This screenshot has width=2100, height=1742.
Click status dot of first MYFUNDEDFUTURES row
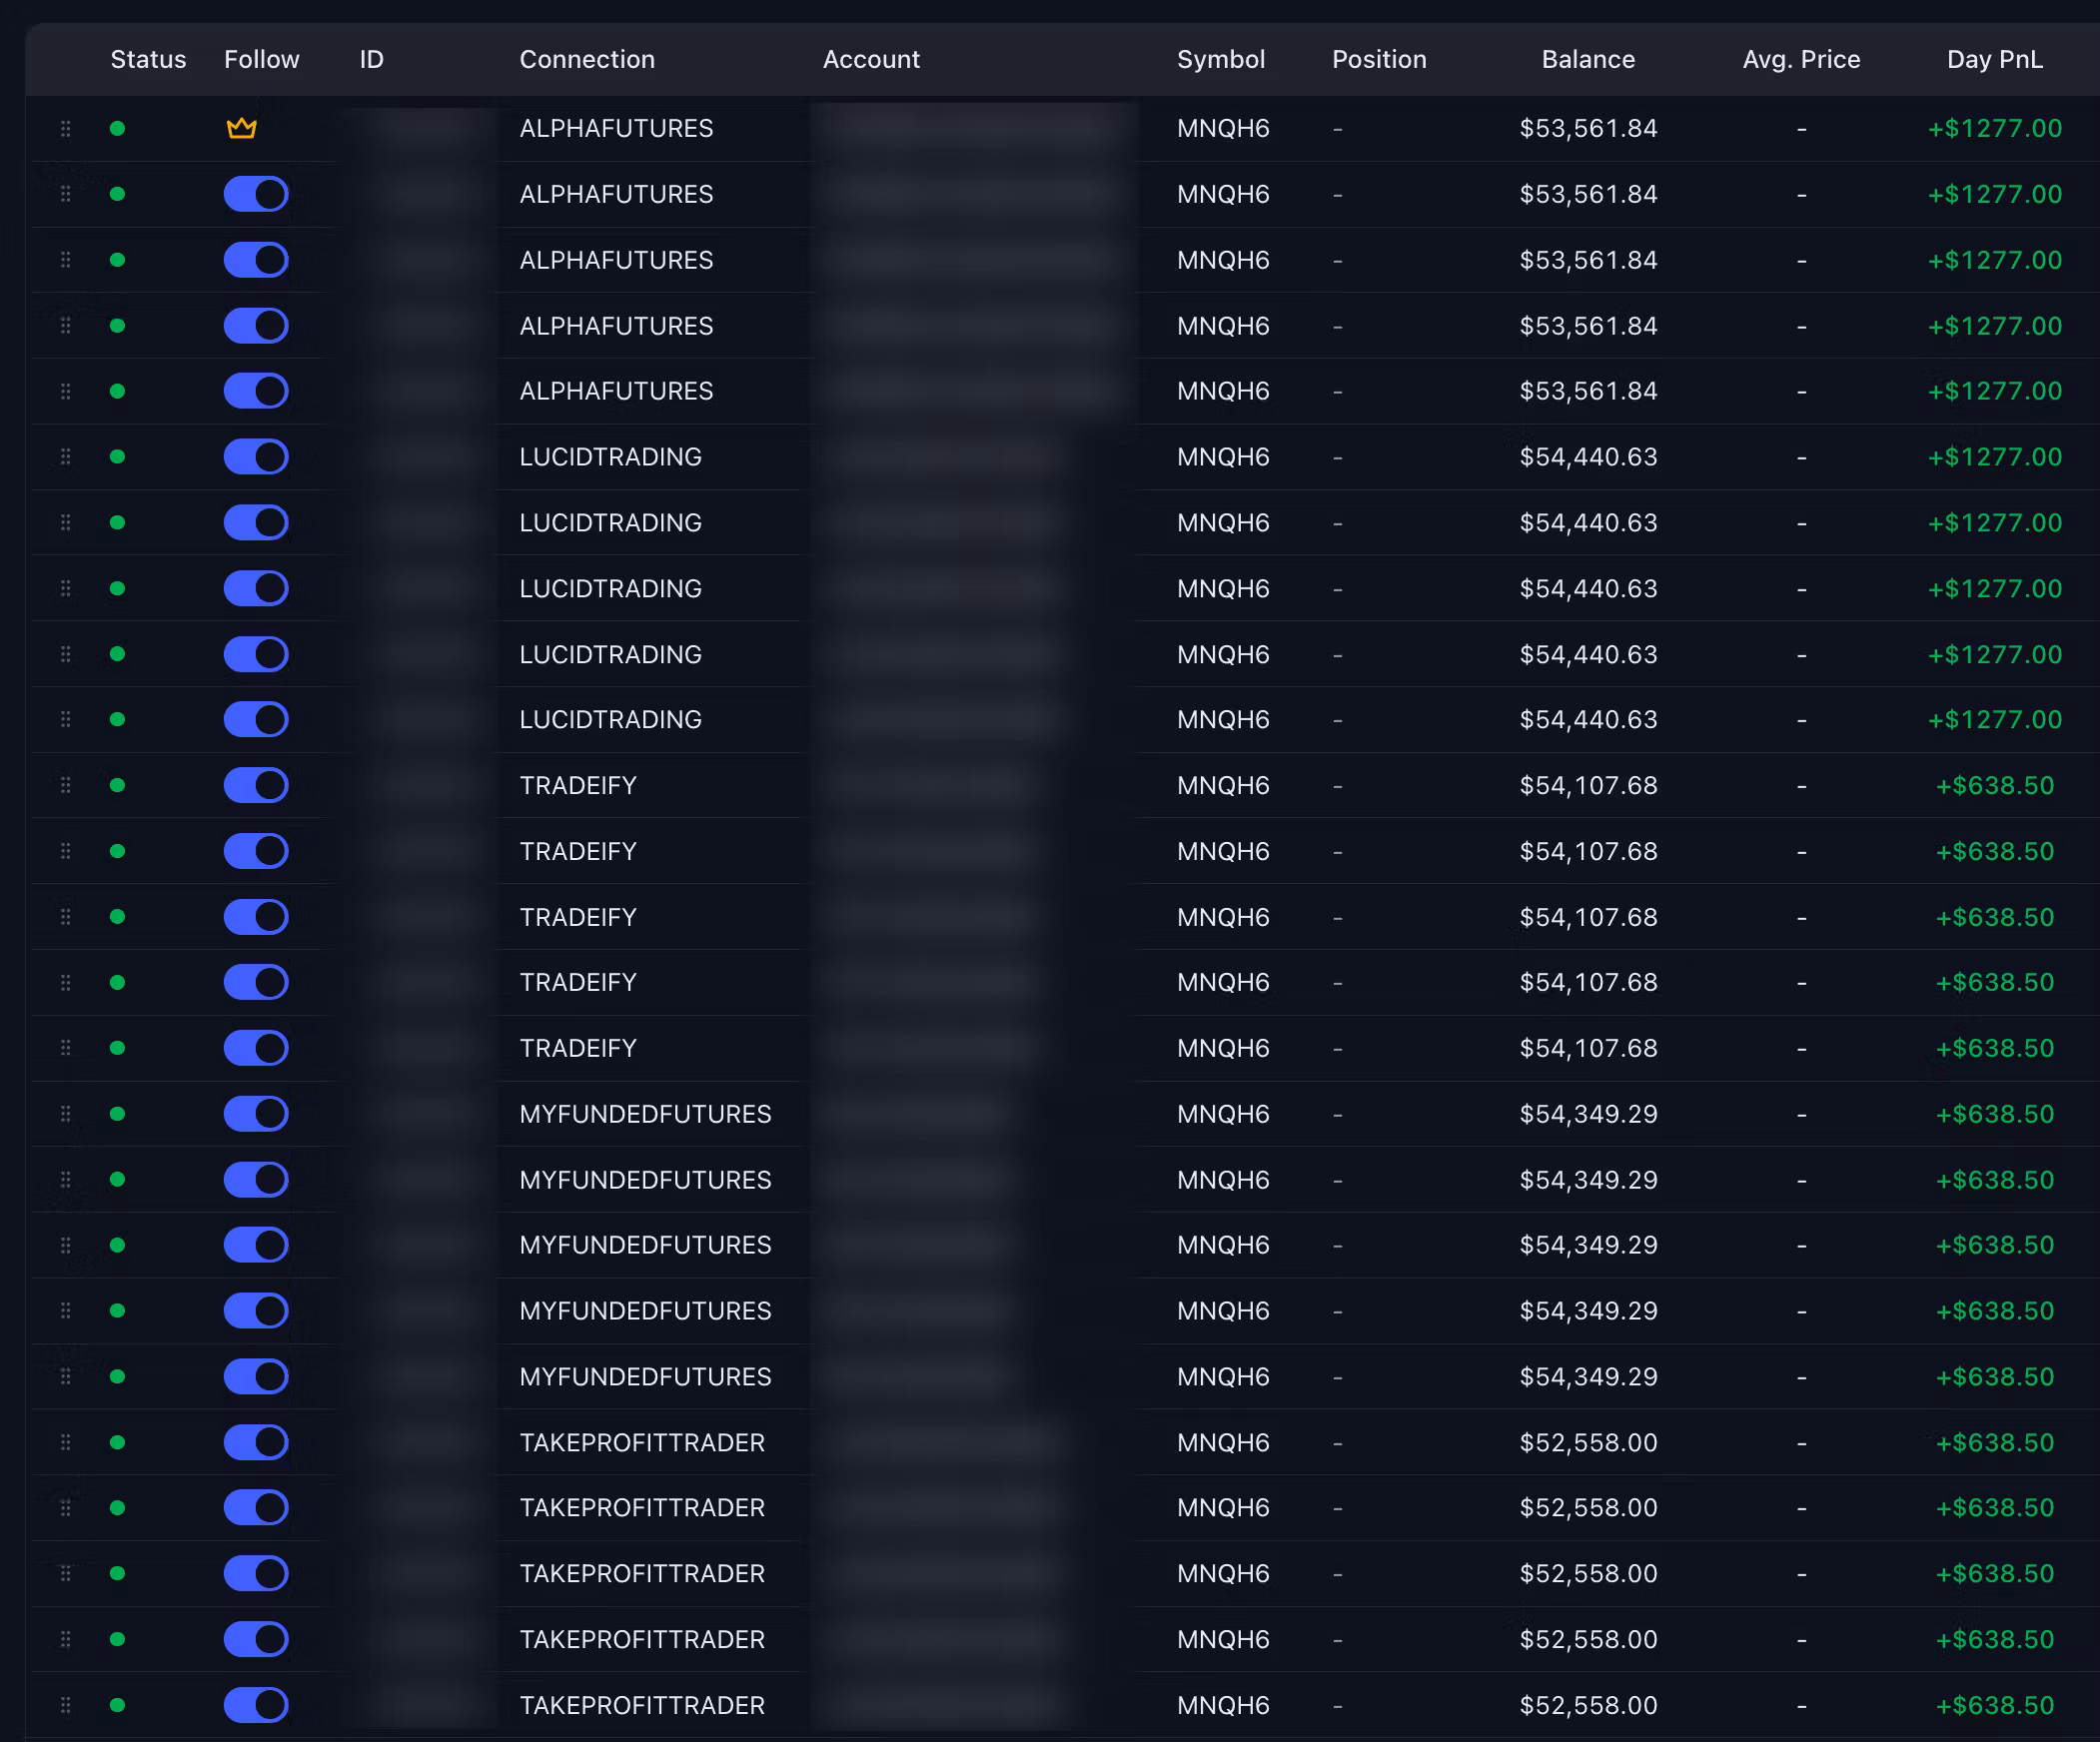click(x=117, y=1114)
